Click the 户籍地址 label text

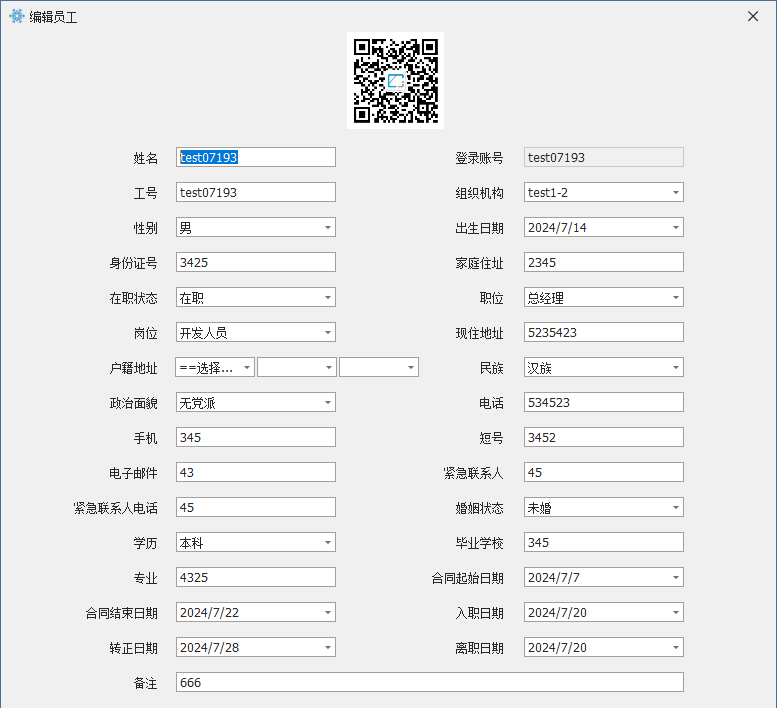pyautogui.click(x=133, y=368)
